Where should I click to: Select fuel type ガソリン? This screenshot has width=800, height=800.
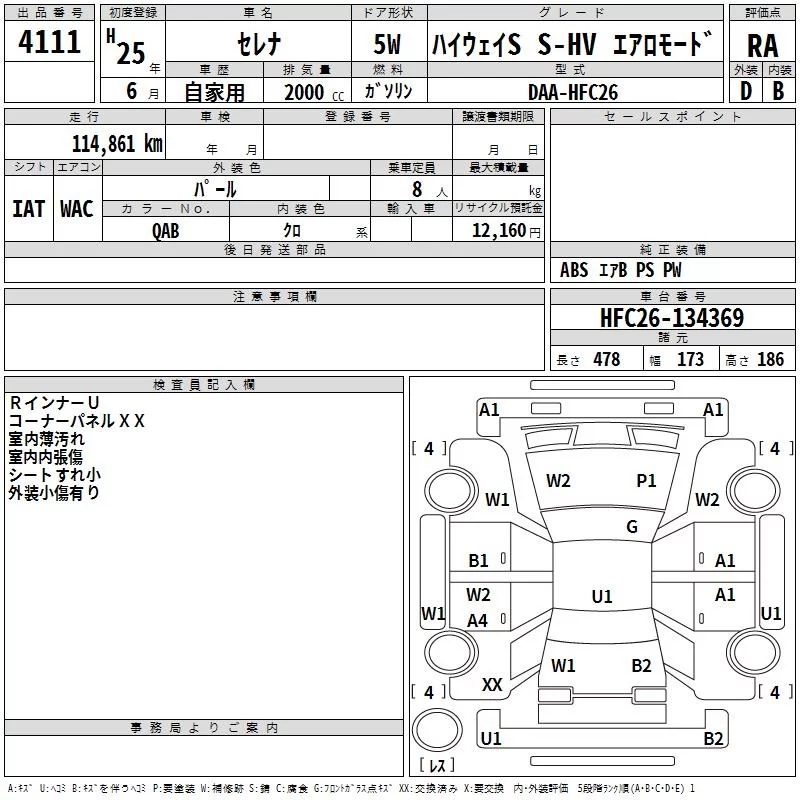click(388, 91)
